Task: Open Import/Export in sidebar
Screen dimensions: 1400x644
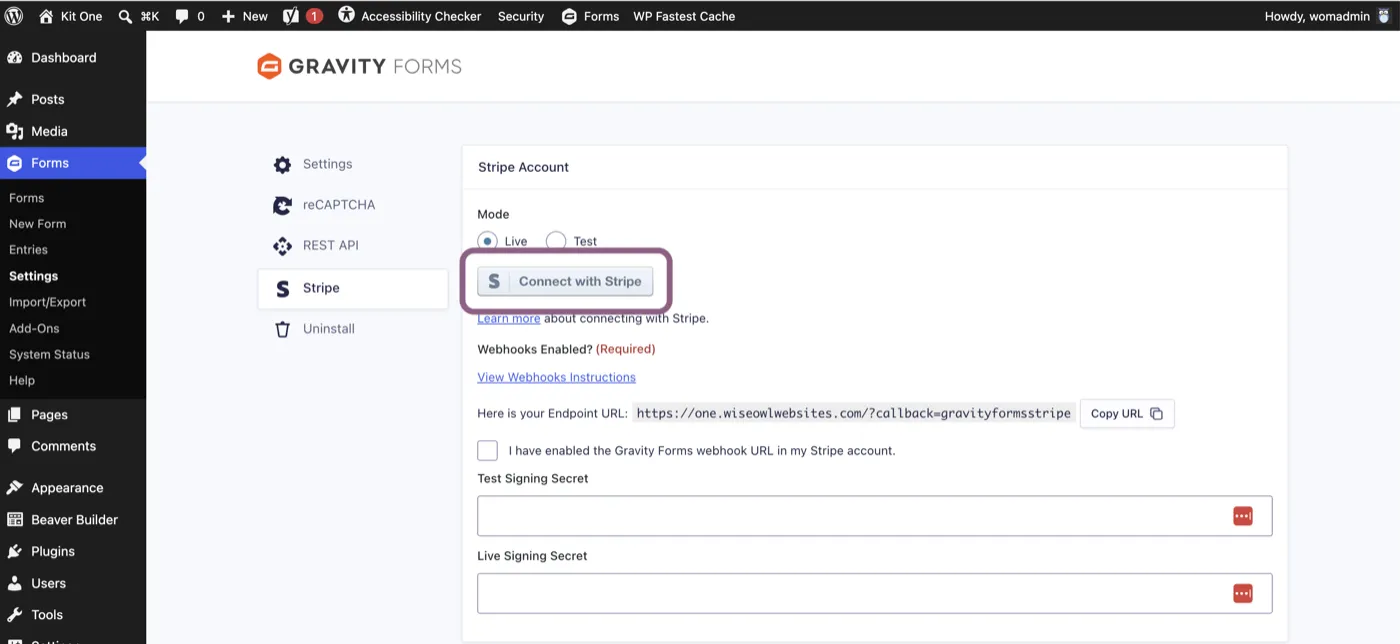Action: coord(48,302)
